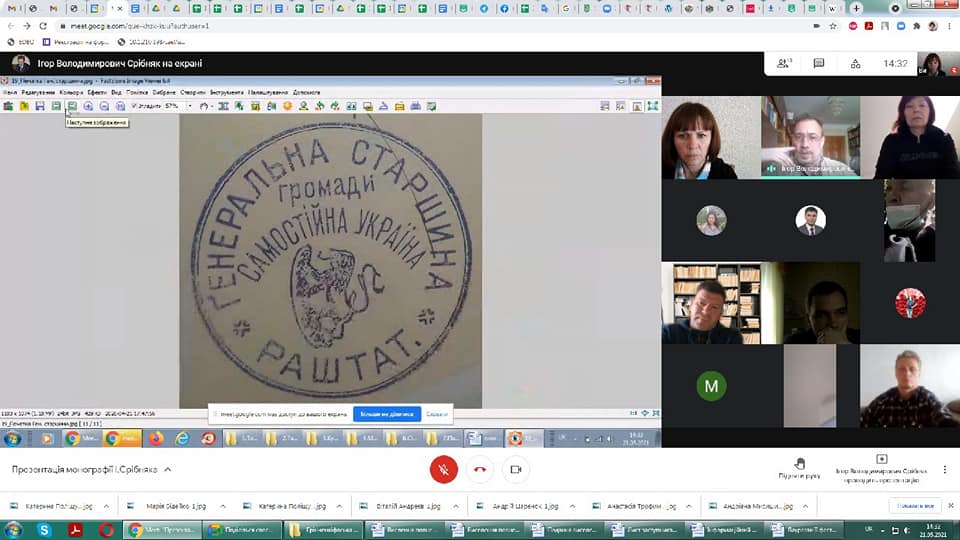960x540 pixels.
Task: Click the green M participant tile
Action: pos(711,385)
